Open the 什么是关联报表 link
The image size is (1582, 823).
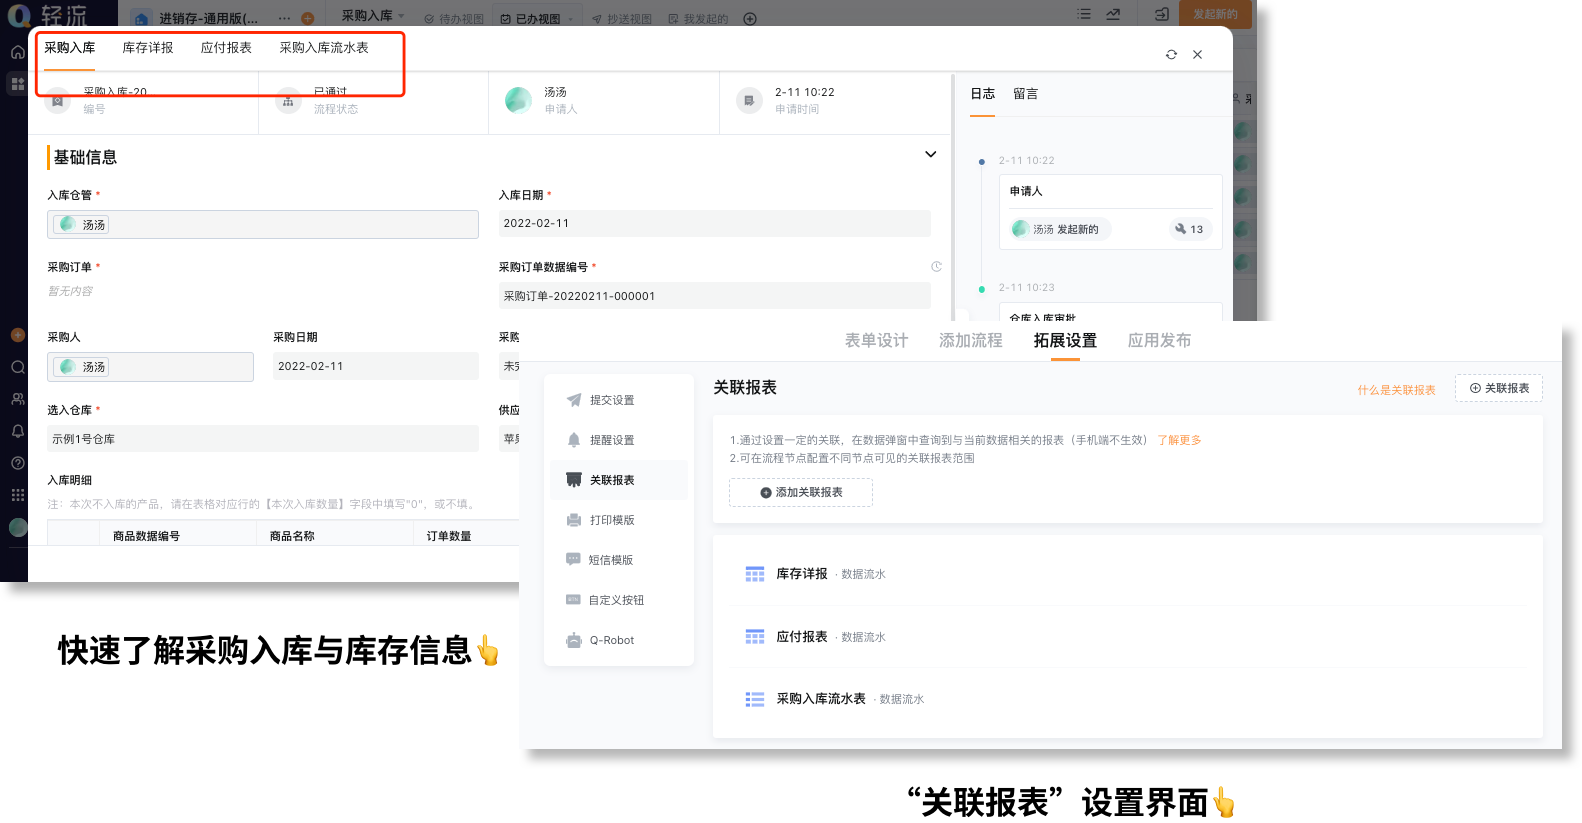click(1396, 390)
